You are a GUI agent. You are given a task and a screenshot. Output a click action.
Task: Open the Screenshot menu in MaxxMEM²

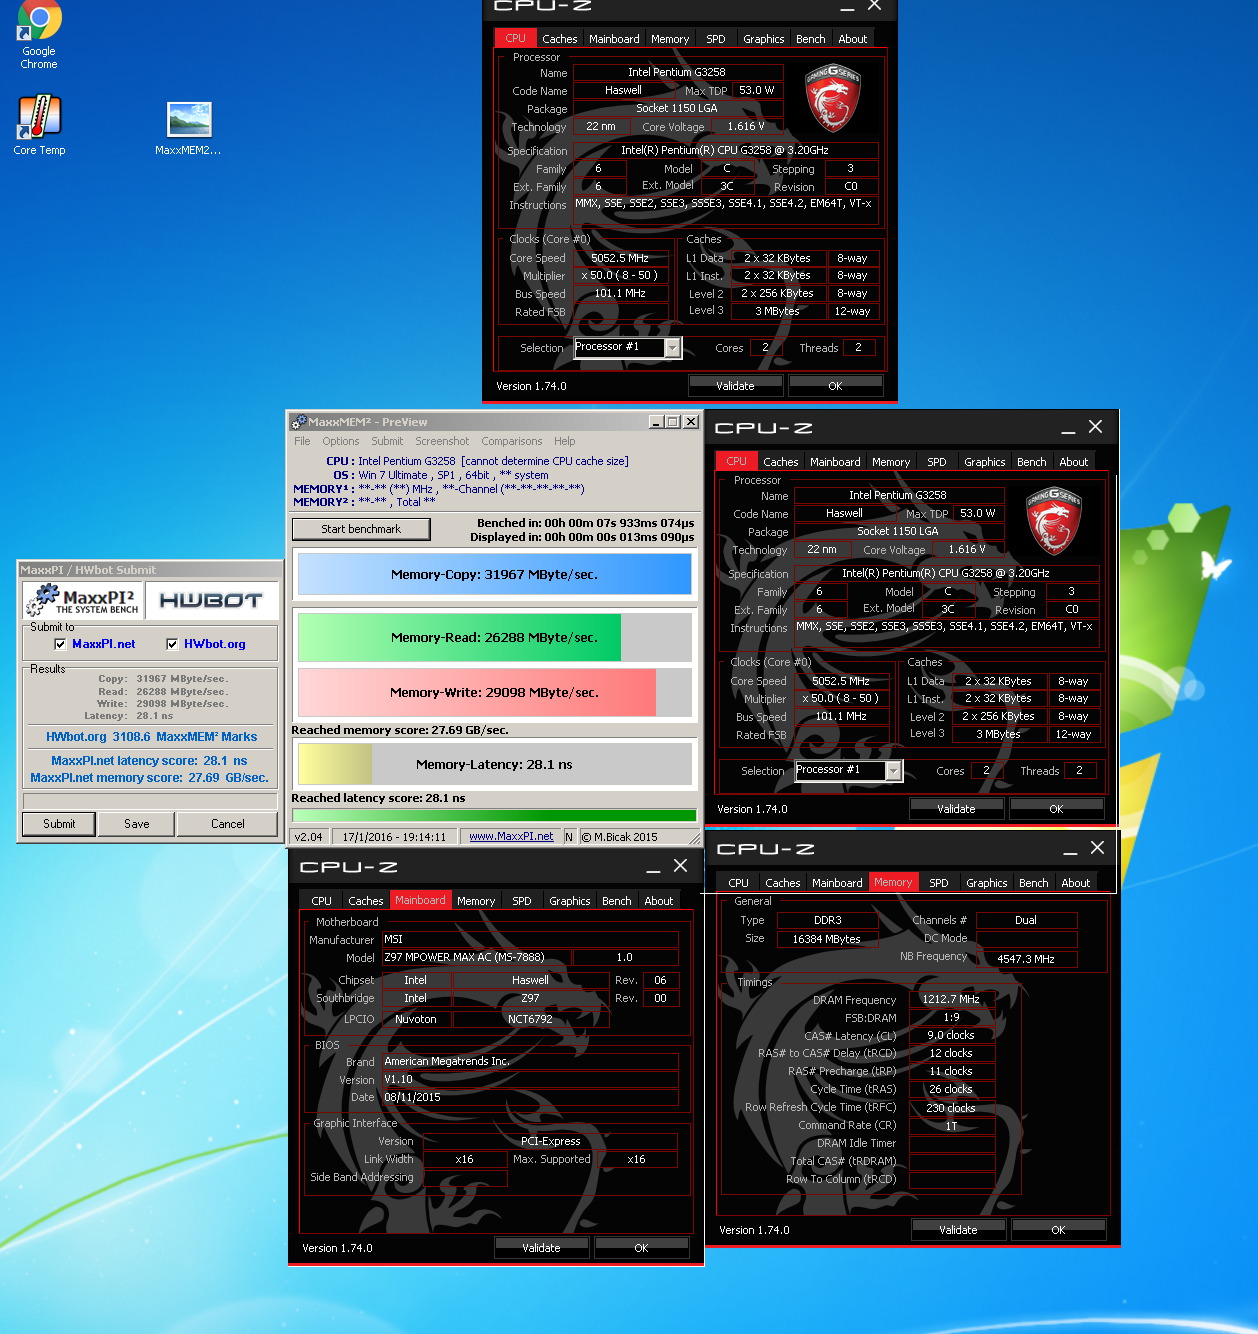[x=442, y=441]
